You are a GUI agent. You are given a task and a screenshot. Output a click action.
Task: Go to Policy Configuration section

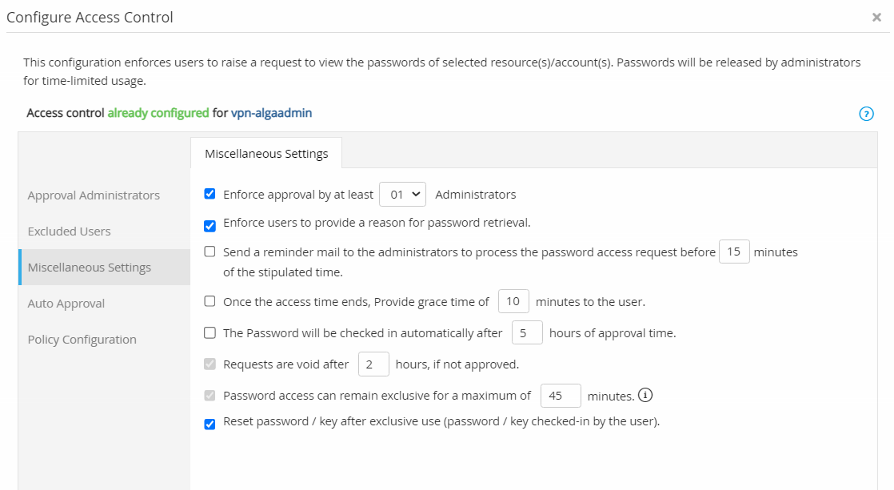click(x=82, y=339)
